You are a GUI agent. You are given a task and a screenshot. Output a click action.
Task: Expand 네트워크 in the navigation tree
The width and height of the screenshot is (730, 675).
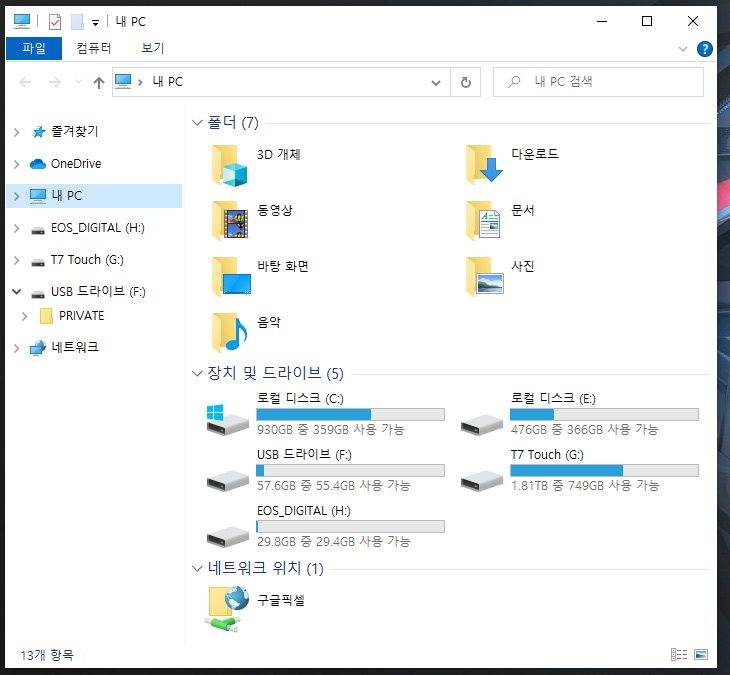coord(17,348)
